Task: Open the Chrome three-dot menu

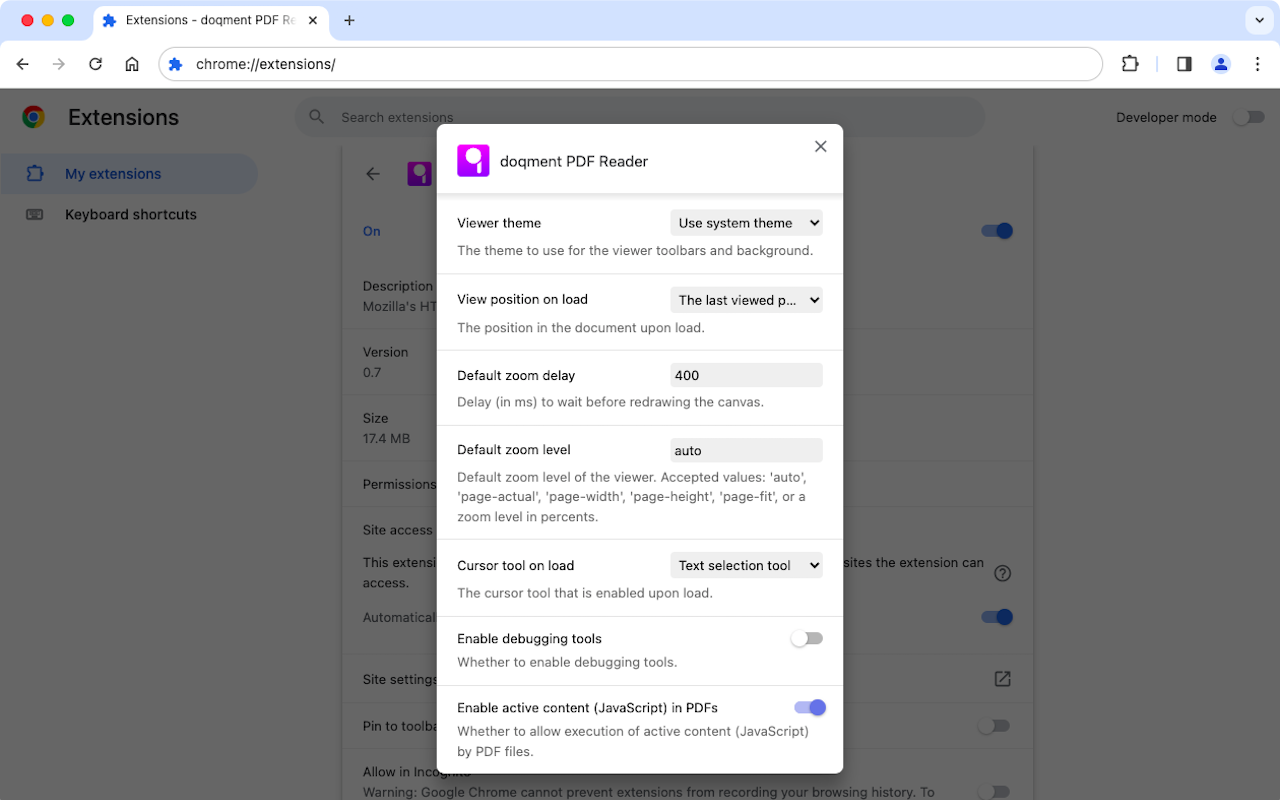Action: click(x=1258, y=64)
